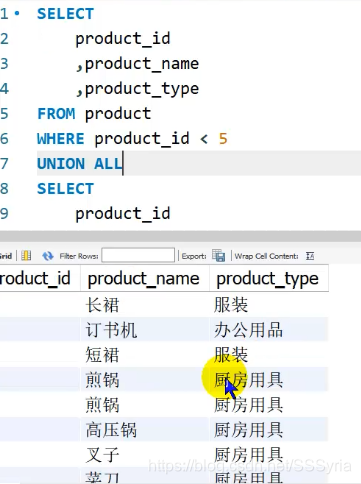Click the FROM product line

coord(94,114)
